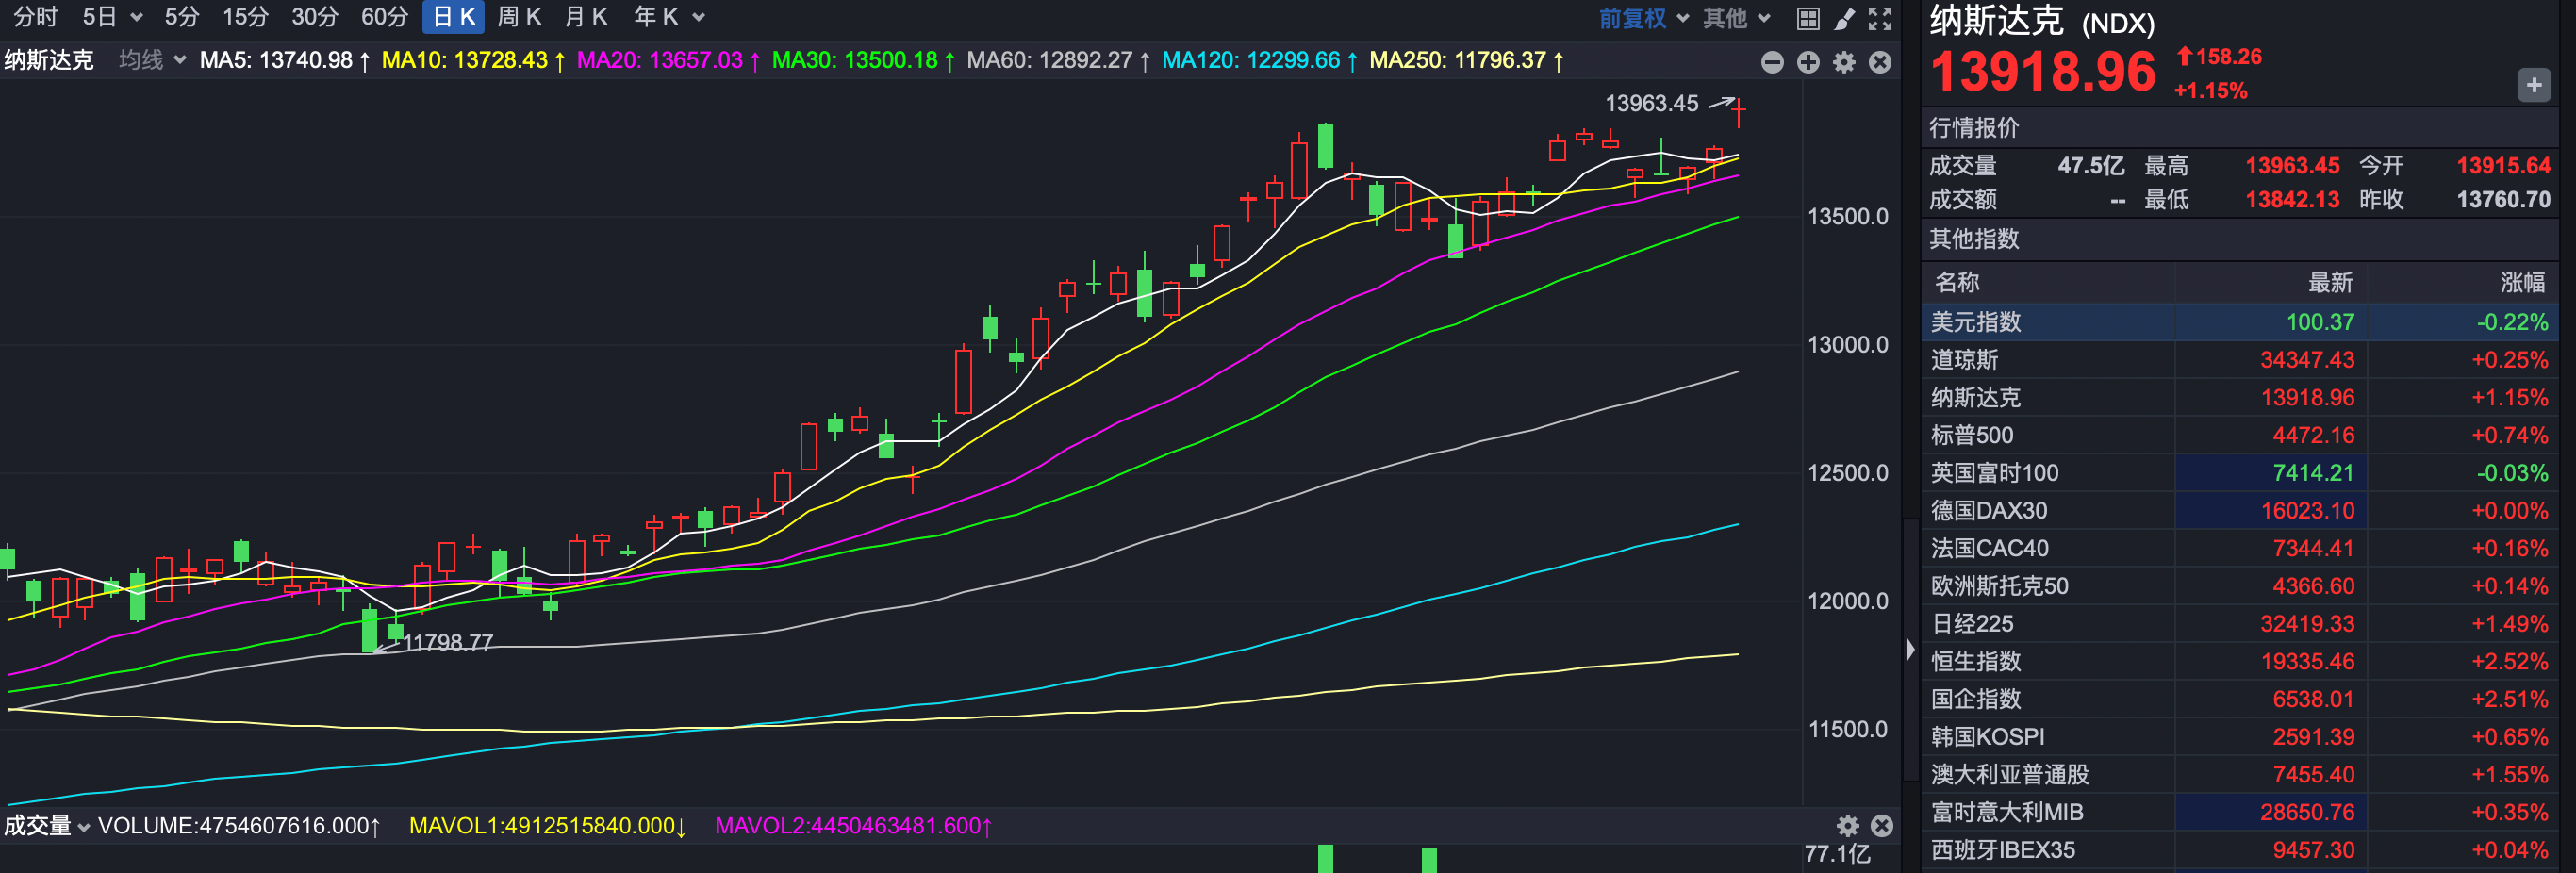Switch to the 周K weekly chart tab
The image size is (2576, 873).
click(x=519, y=17)
